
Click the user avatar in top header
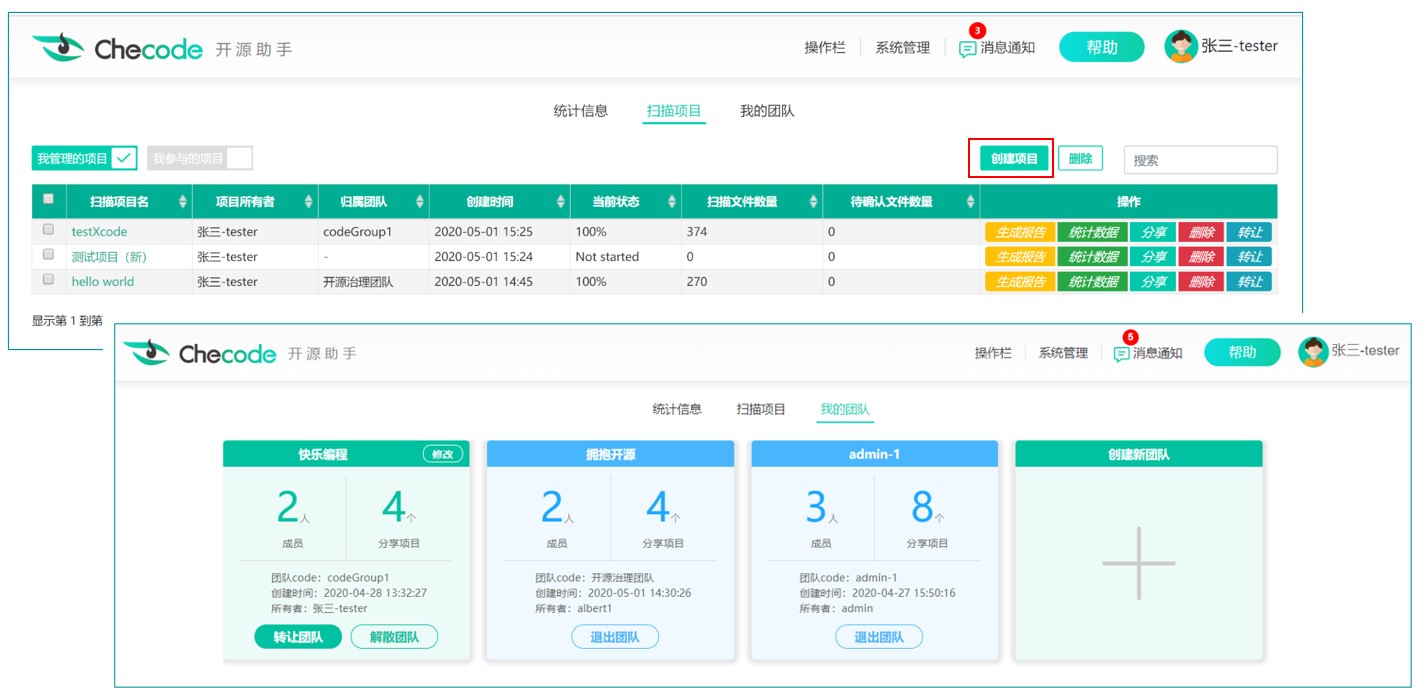pyautogui.click(x=1181, y=47)
